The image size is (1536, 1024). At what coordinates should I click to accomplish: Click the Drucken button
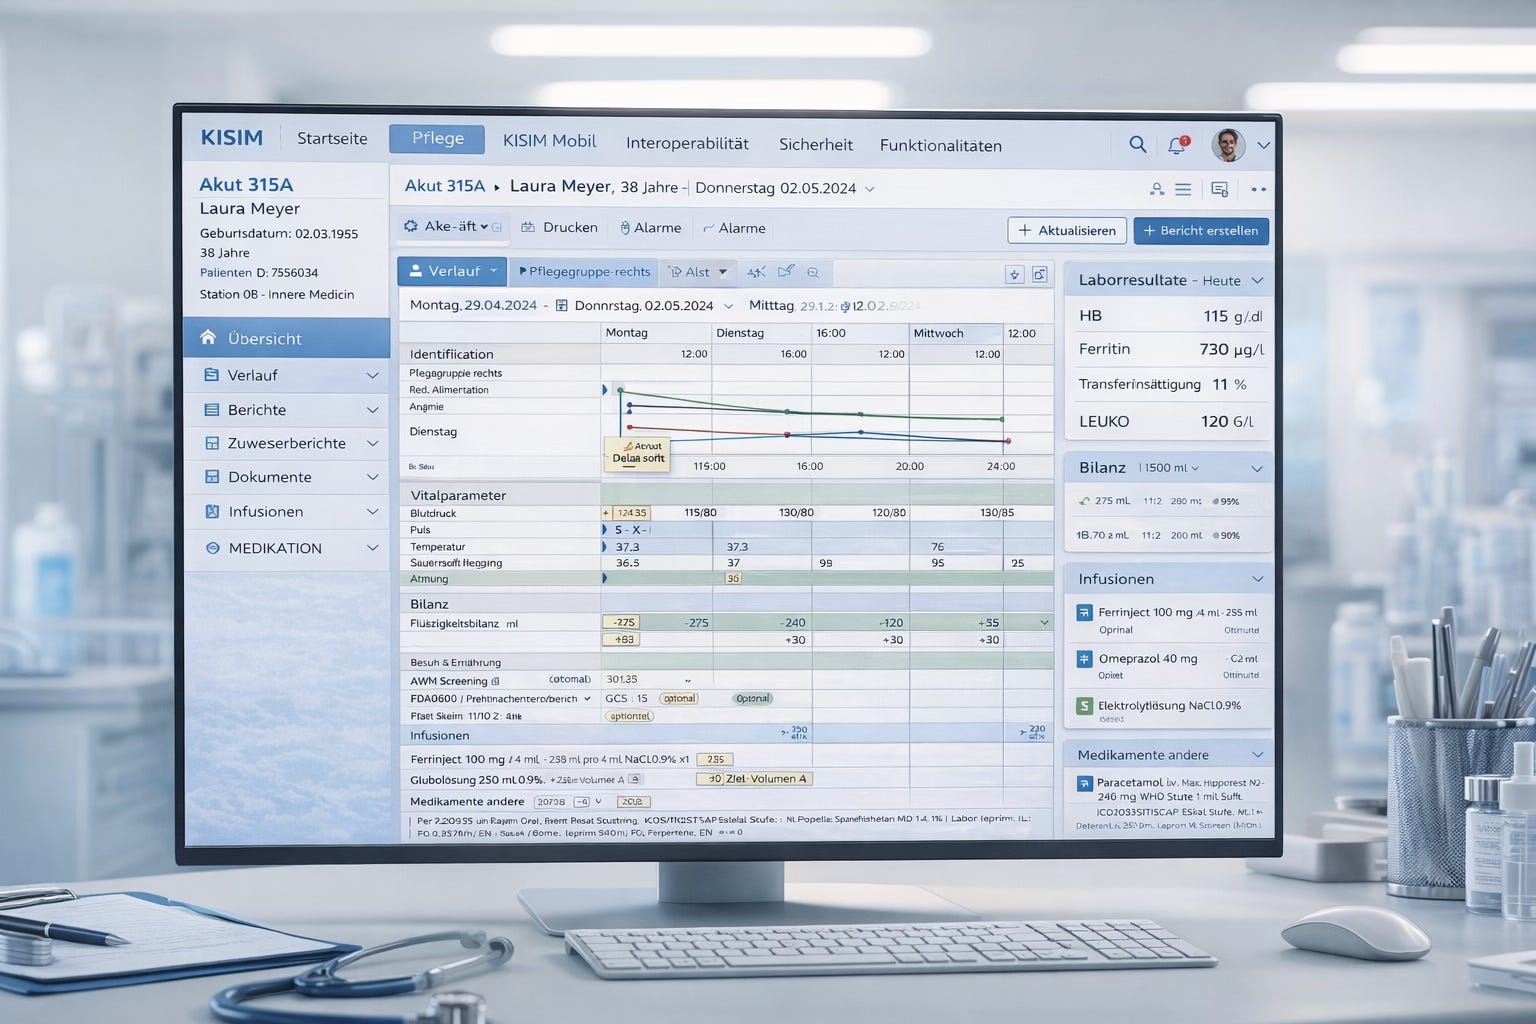pos(559,227)
